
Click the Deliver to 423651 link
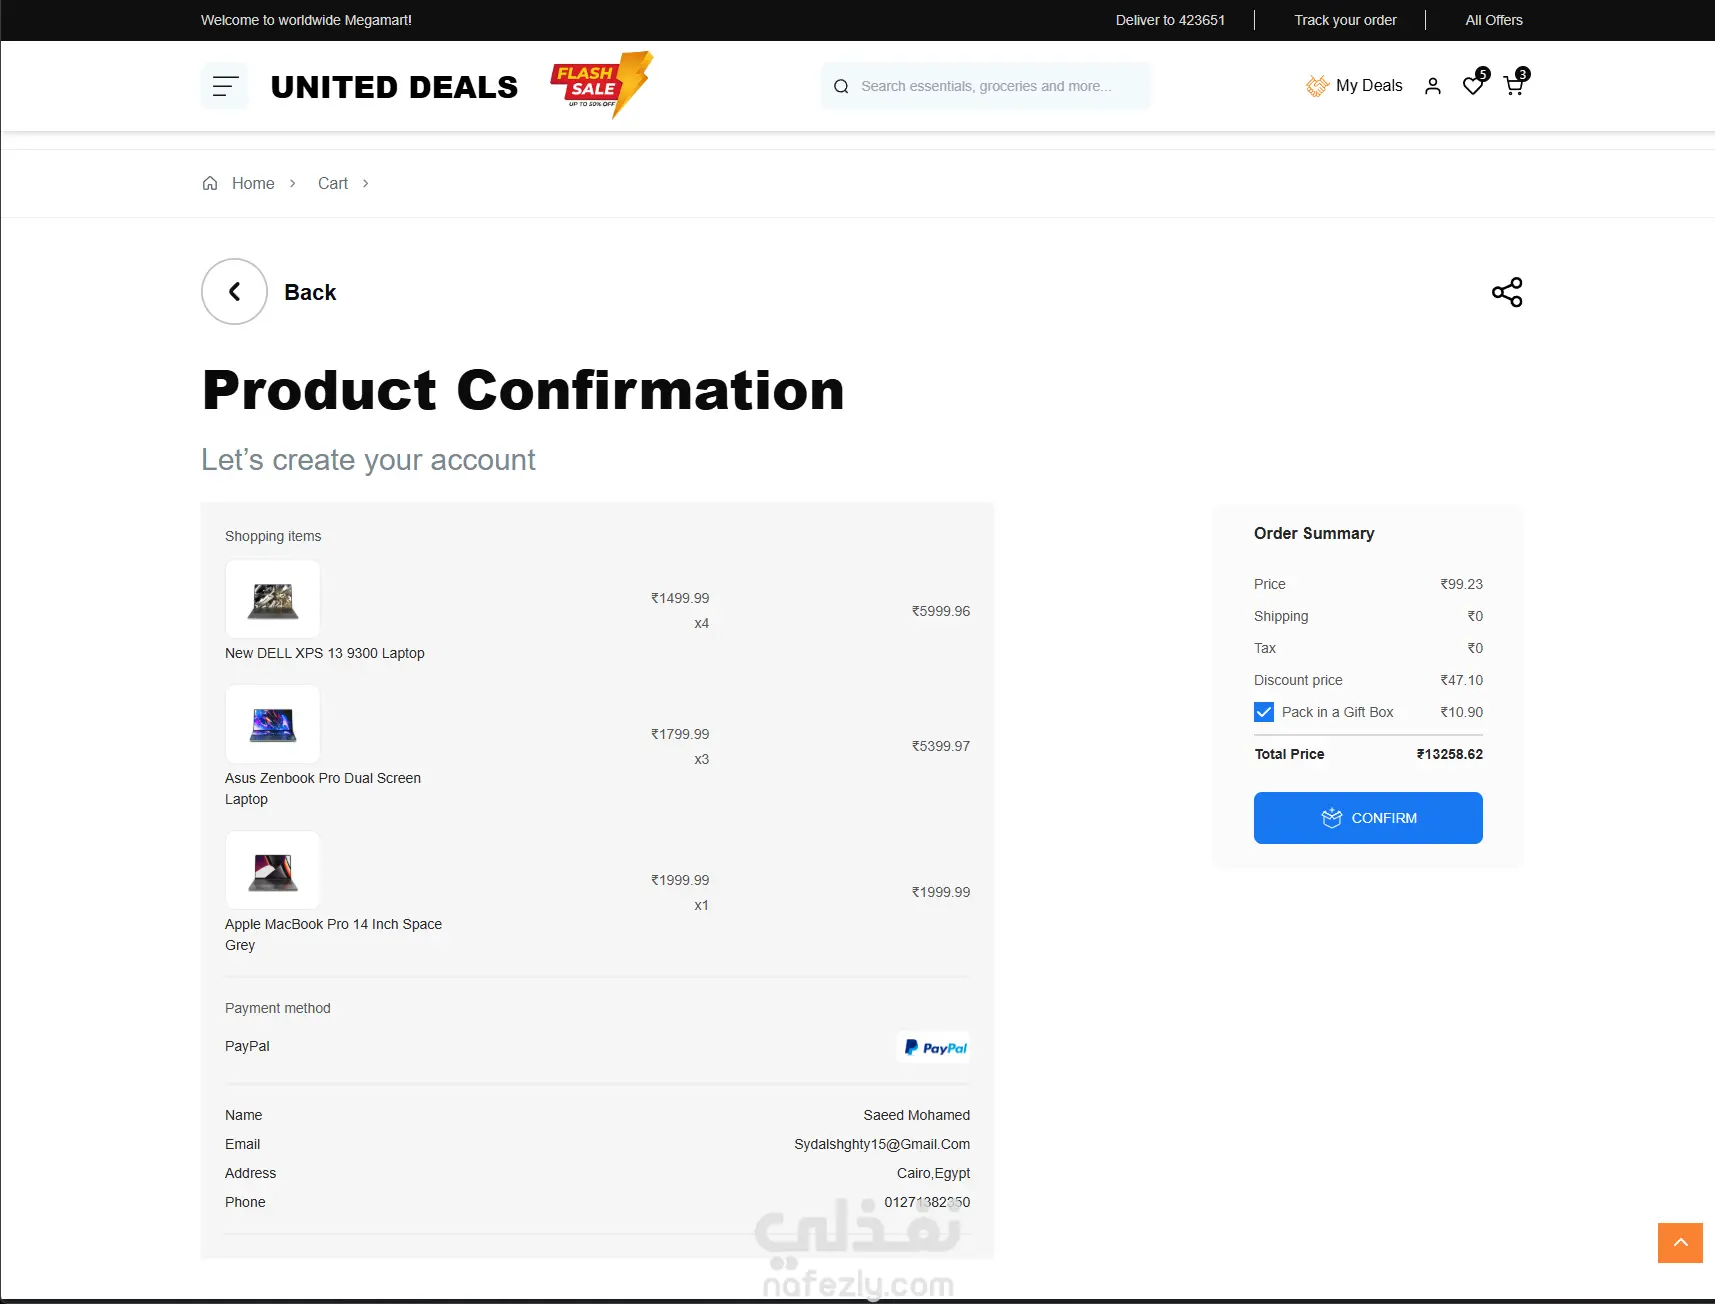tap(1170, 20)
